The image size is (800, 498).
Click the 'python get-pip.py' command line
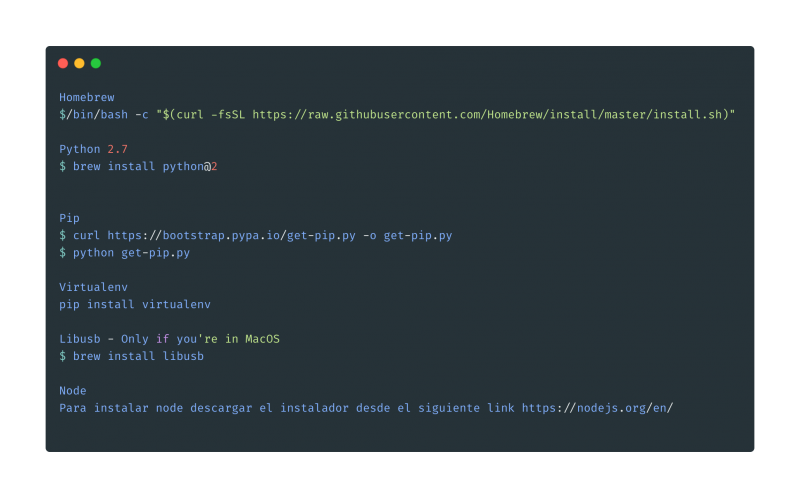[131, 253]
